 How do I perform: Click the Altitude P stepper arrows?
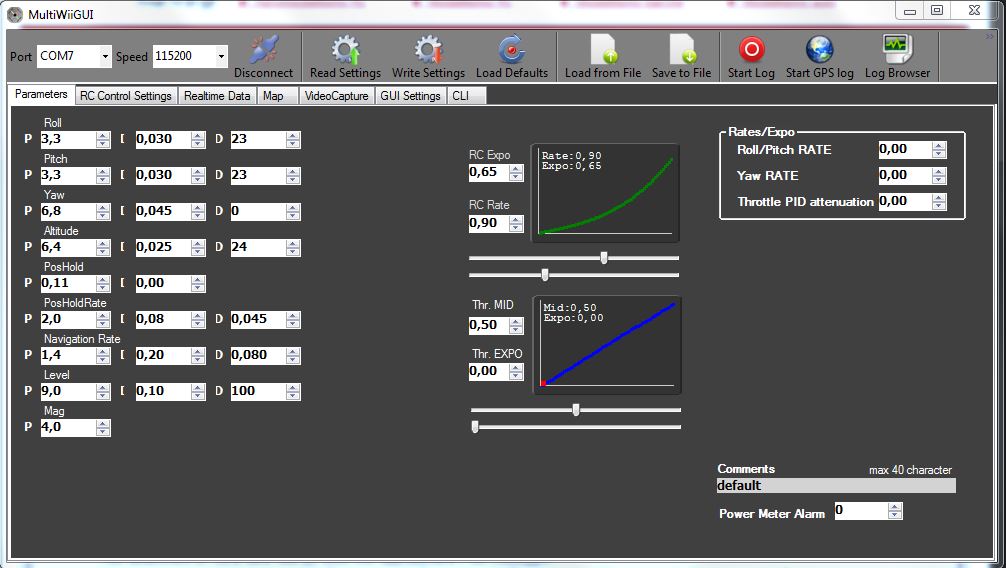click(103, 247)
